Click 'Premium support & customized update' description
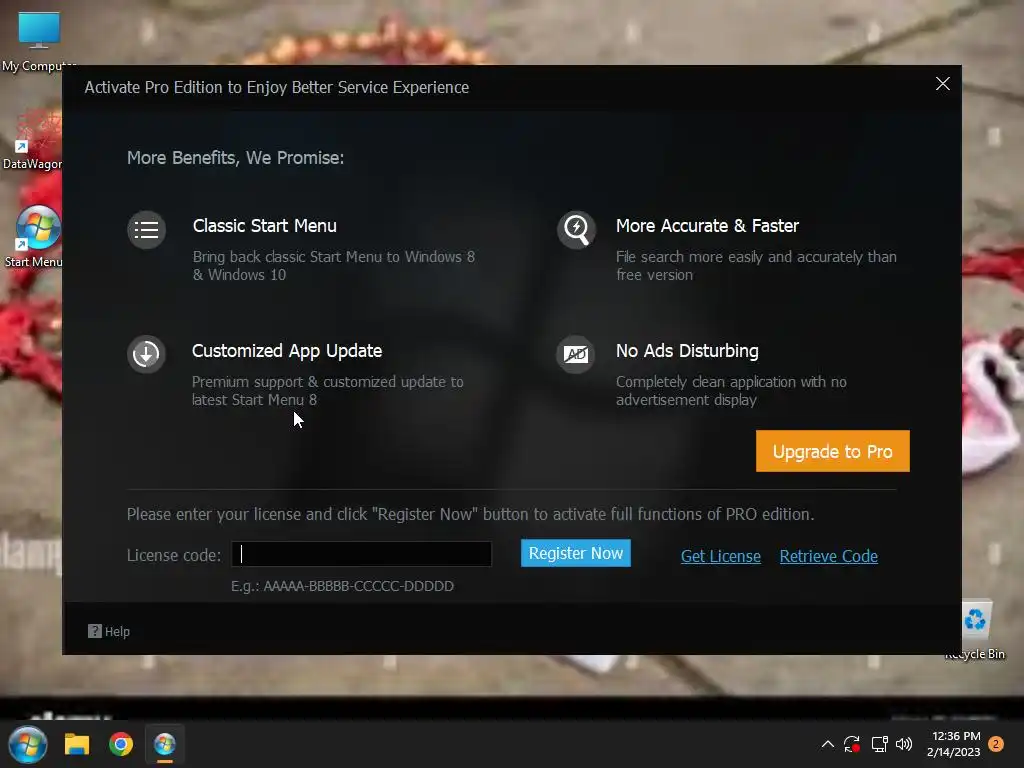This screenshot has height=768, width=1024. [328, 391]
